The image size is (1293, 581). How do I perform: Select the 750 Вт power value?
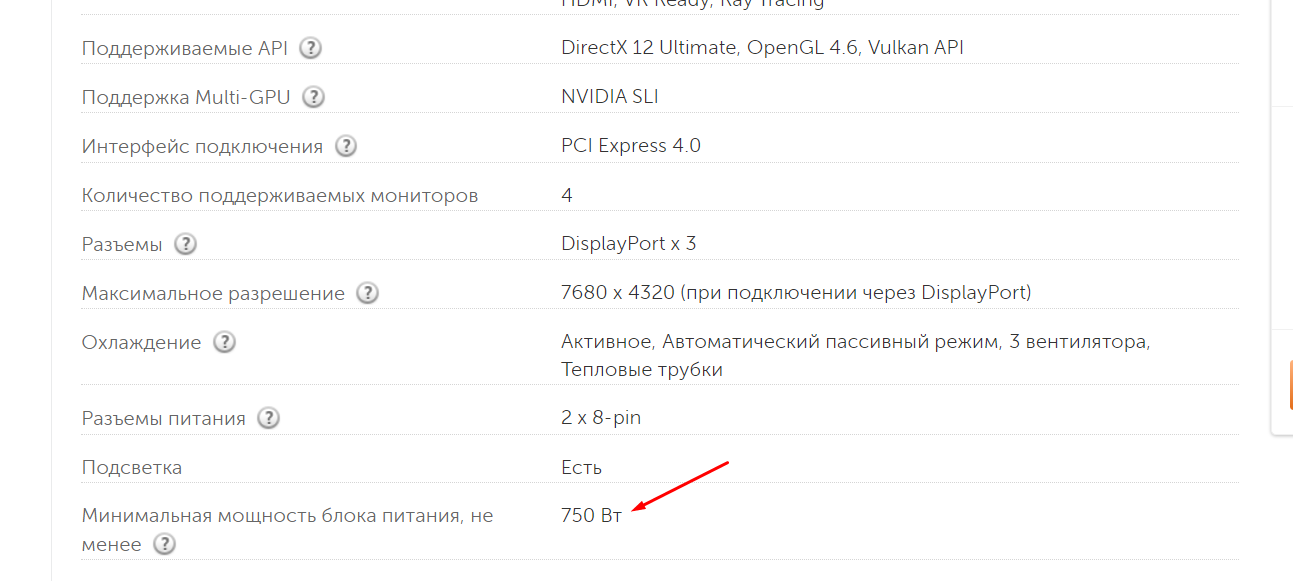592,516
